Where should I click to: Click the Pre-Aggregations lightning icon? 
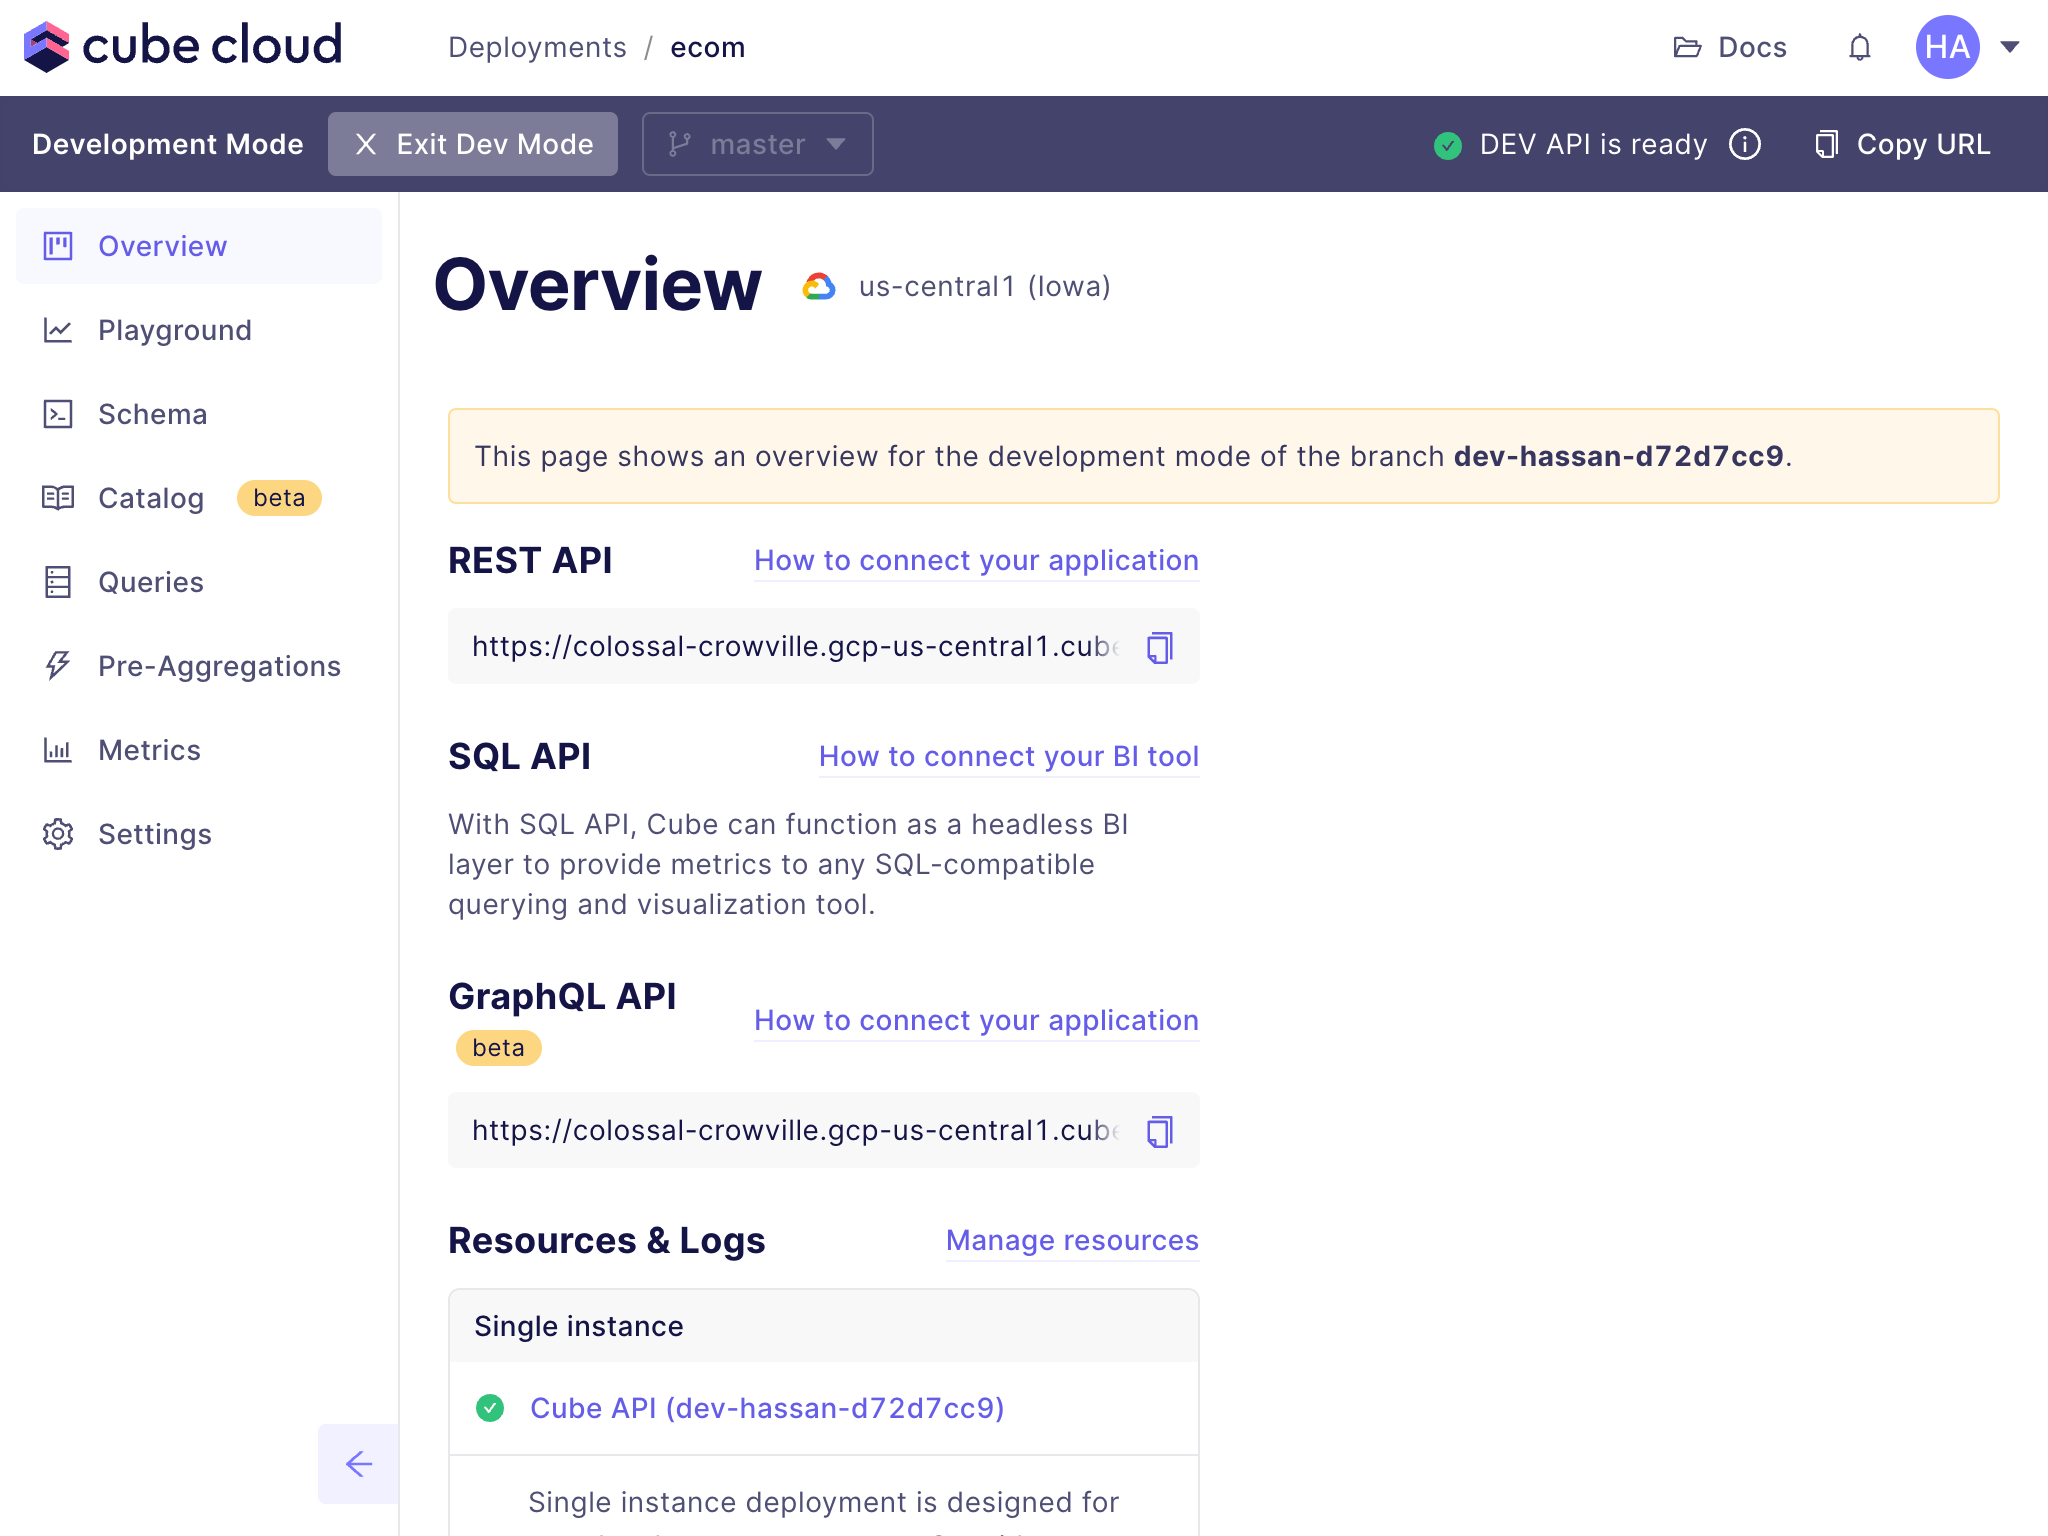58,666
